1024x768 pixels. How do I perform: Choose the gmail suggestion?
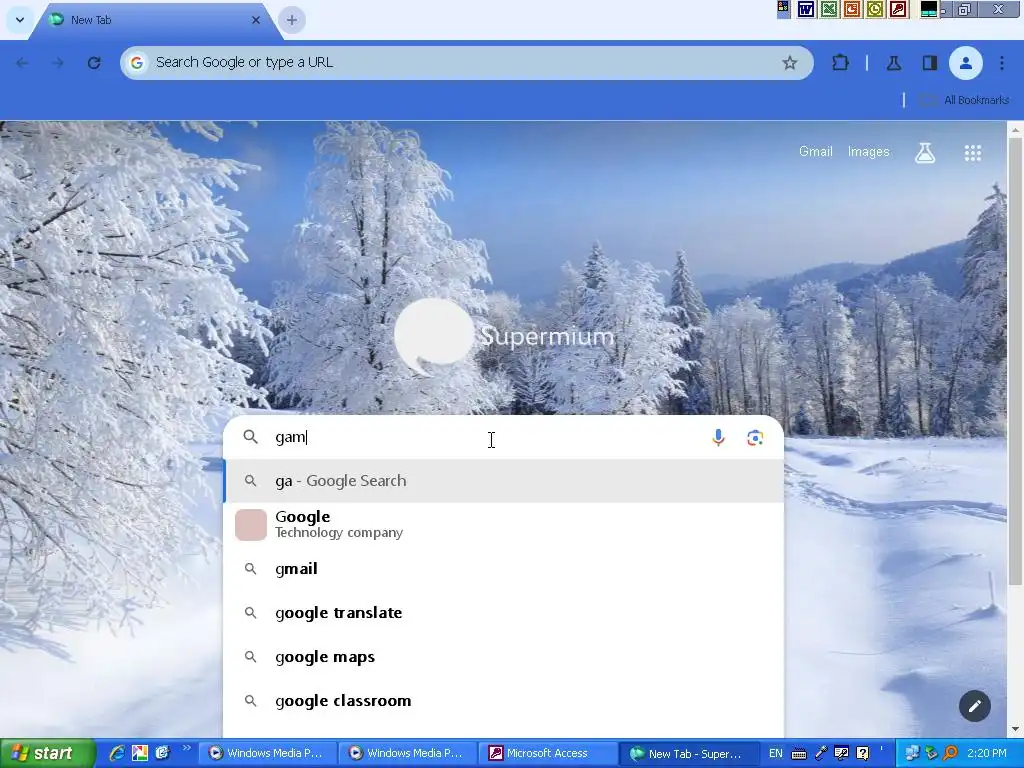click(504, 568)
